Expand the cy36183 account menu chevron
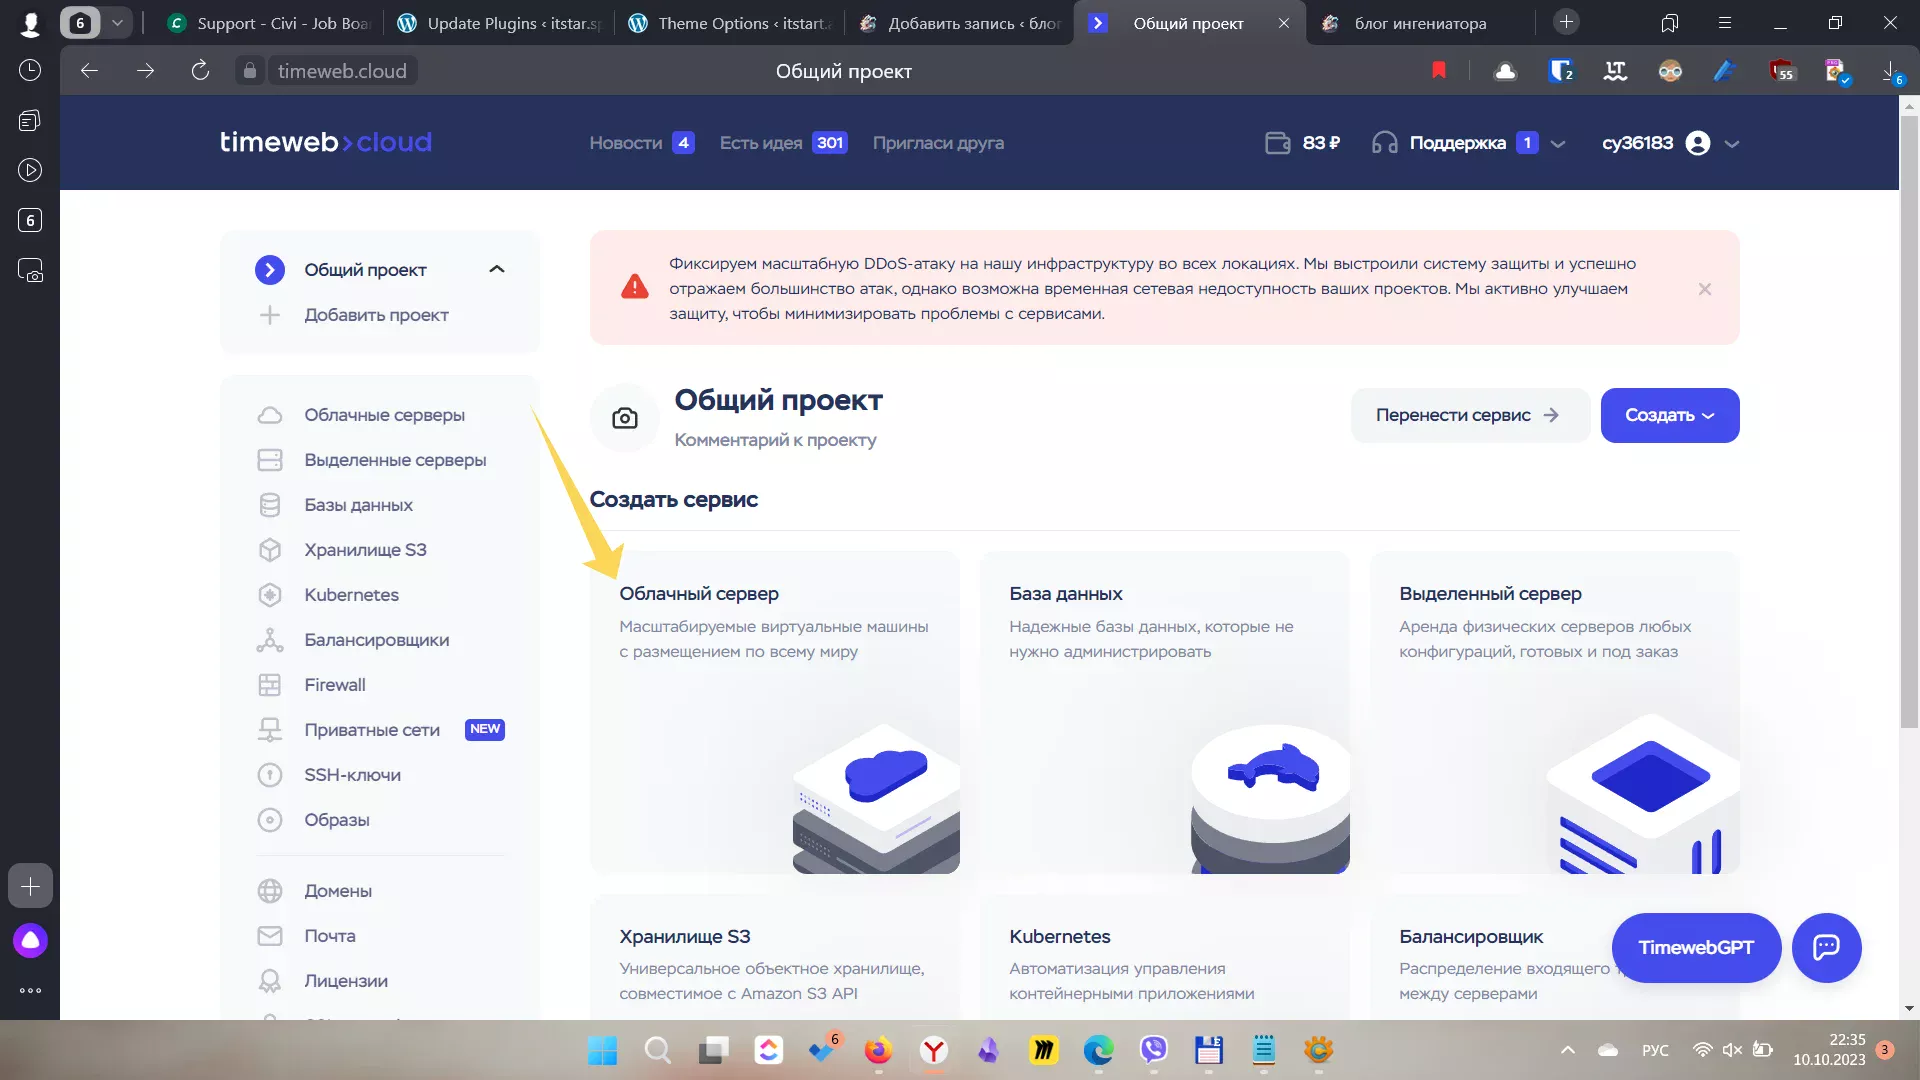The width and height of the screenshot is (1920, 1080). pyautogui.click(x=1732, y=144)
